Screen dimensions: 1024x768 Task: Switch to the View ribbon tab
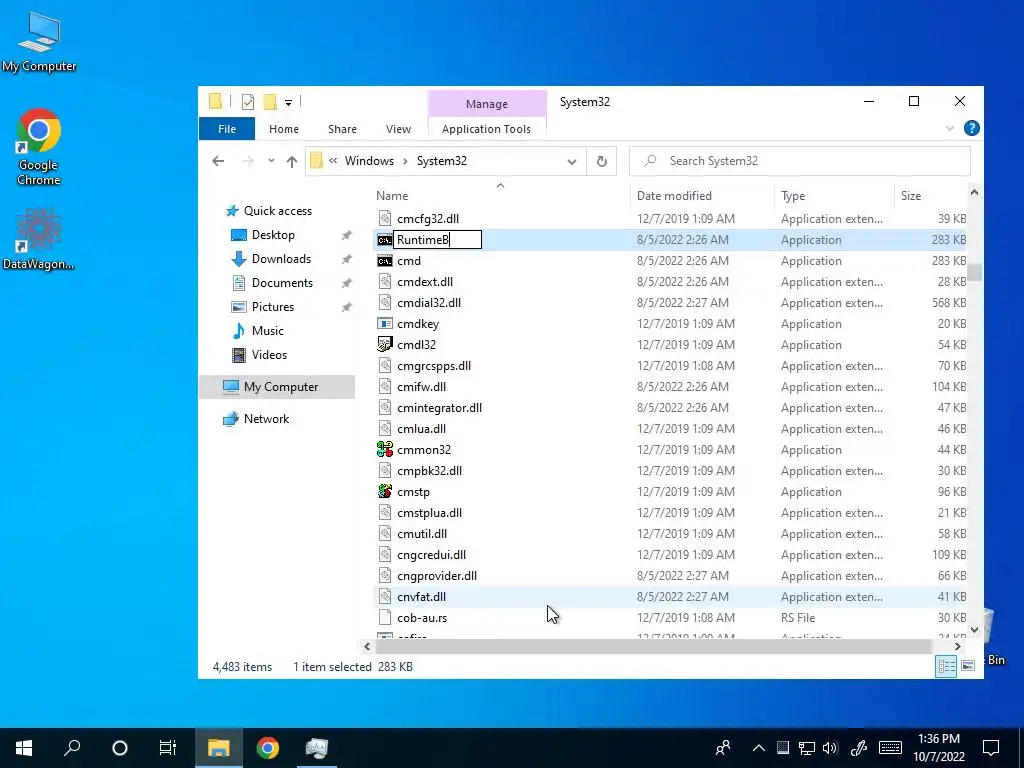(x=398, y=129)
